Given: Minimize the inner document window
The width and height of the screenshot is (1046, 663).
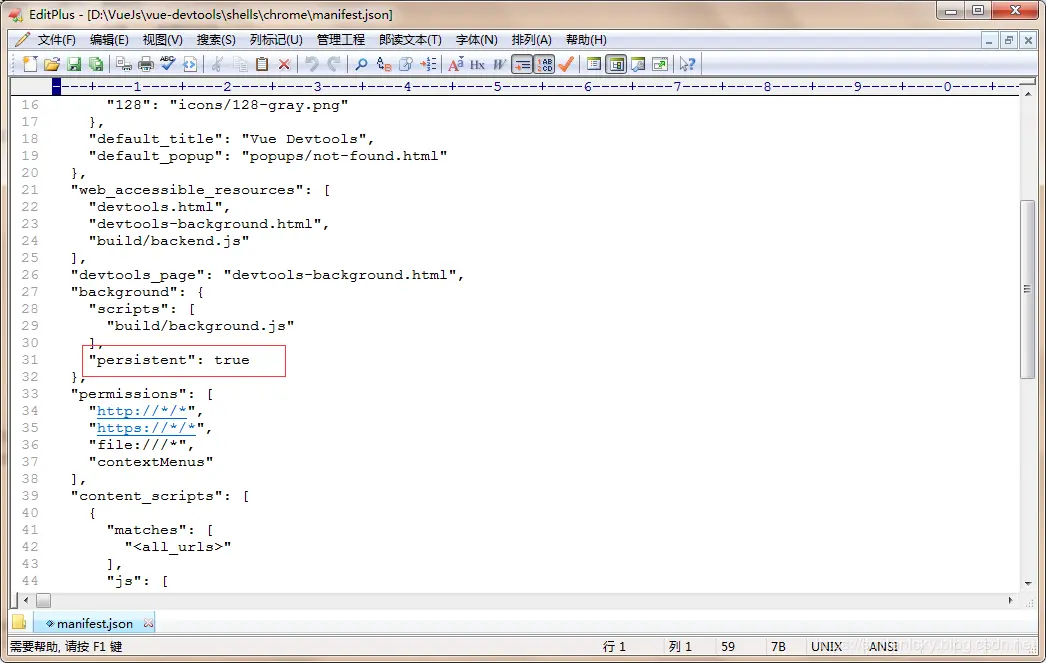Looking at the screenshot, I should coord(989,41).
